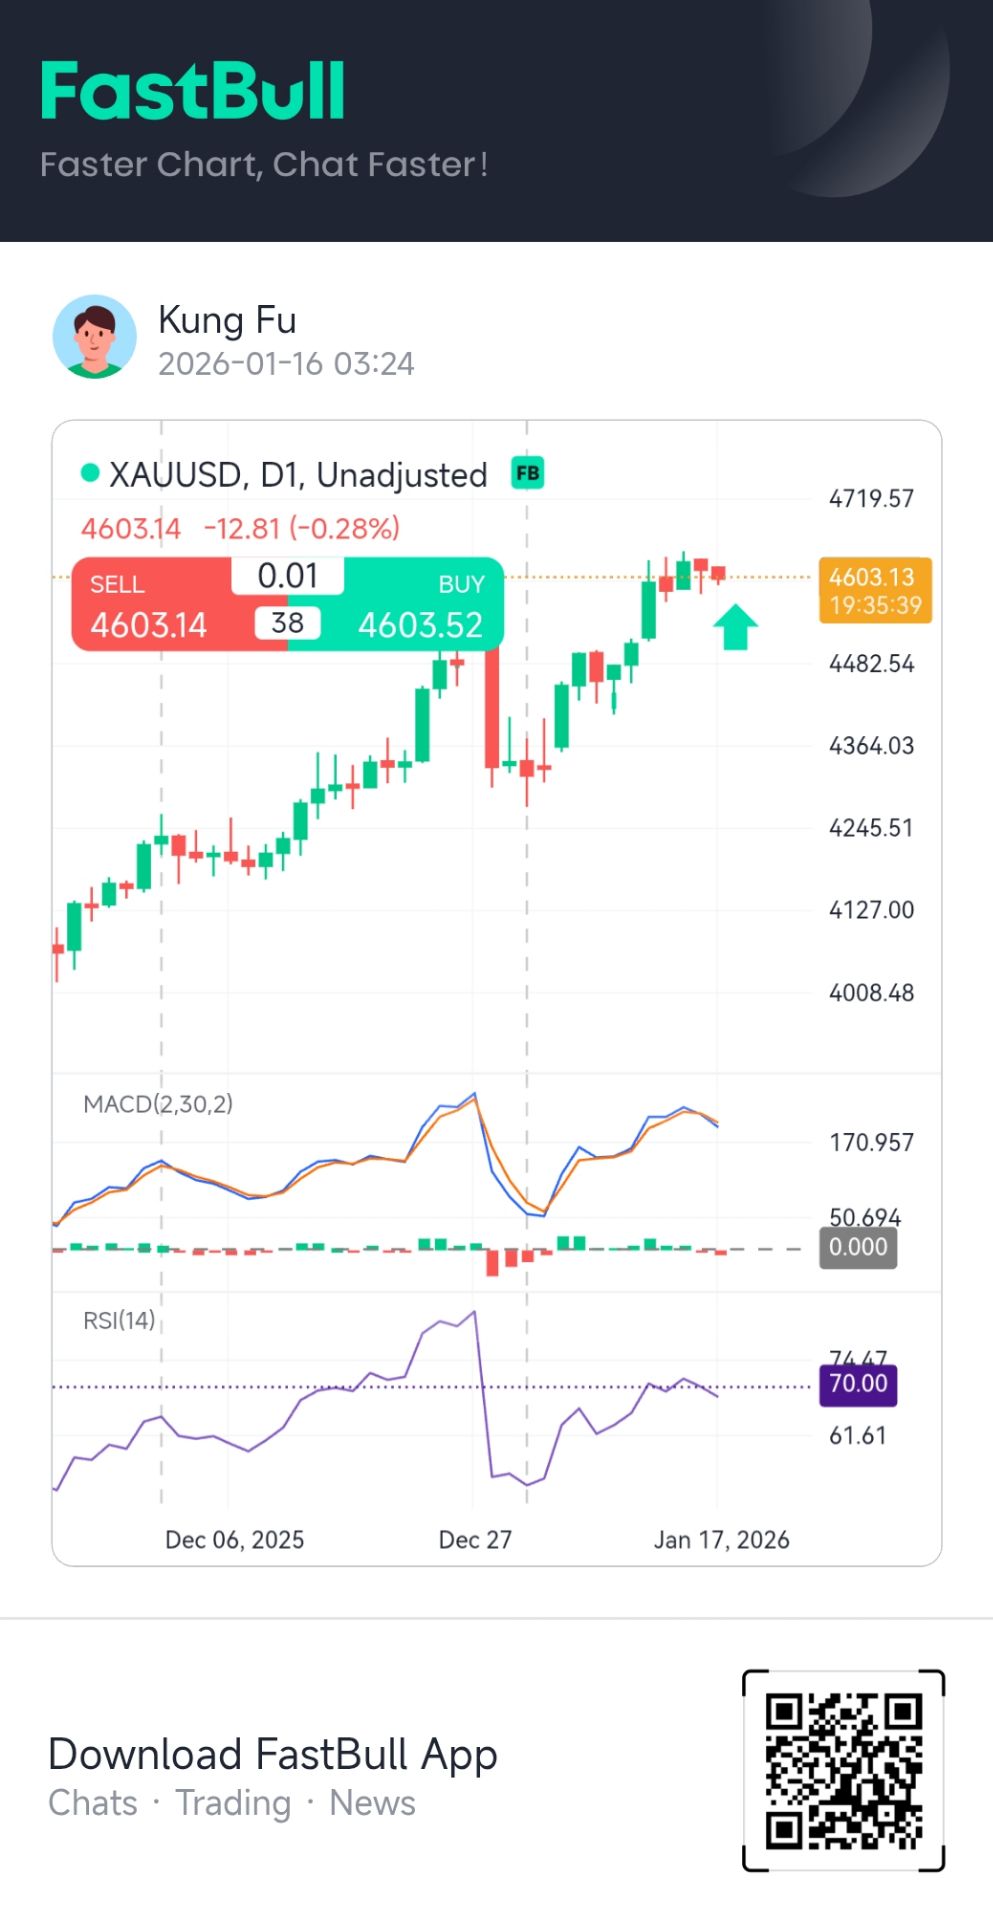
Task: Click the 0.01 lot size field
Action: click(287, 576)
